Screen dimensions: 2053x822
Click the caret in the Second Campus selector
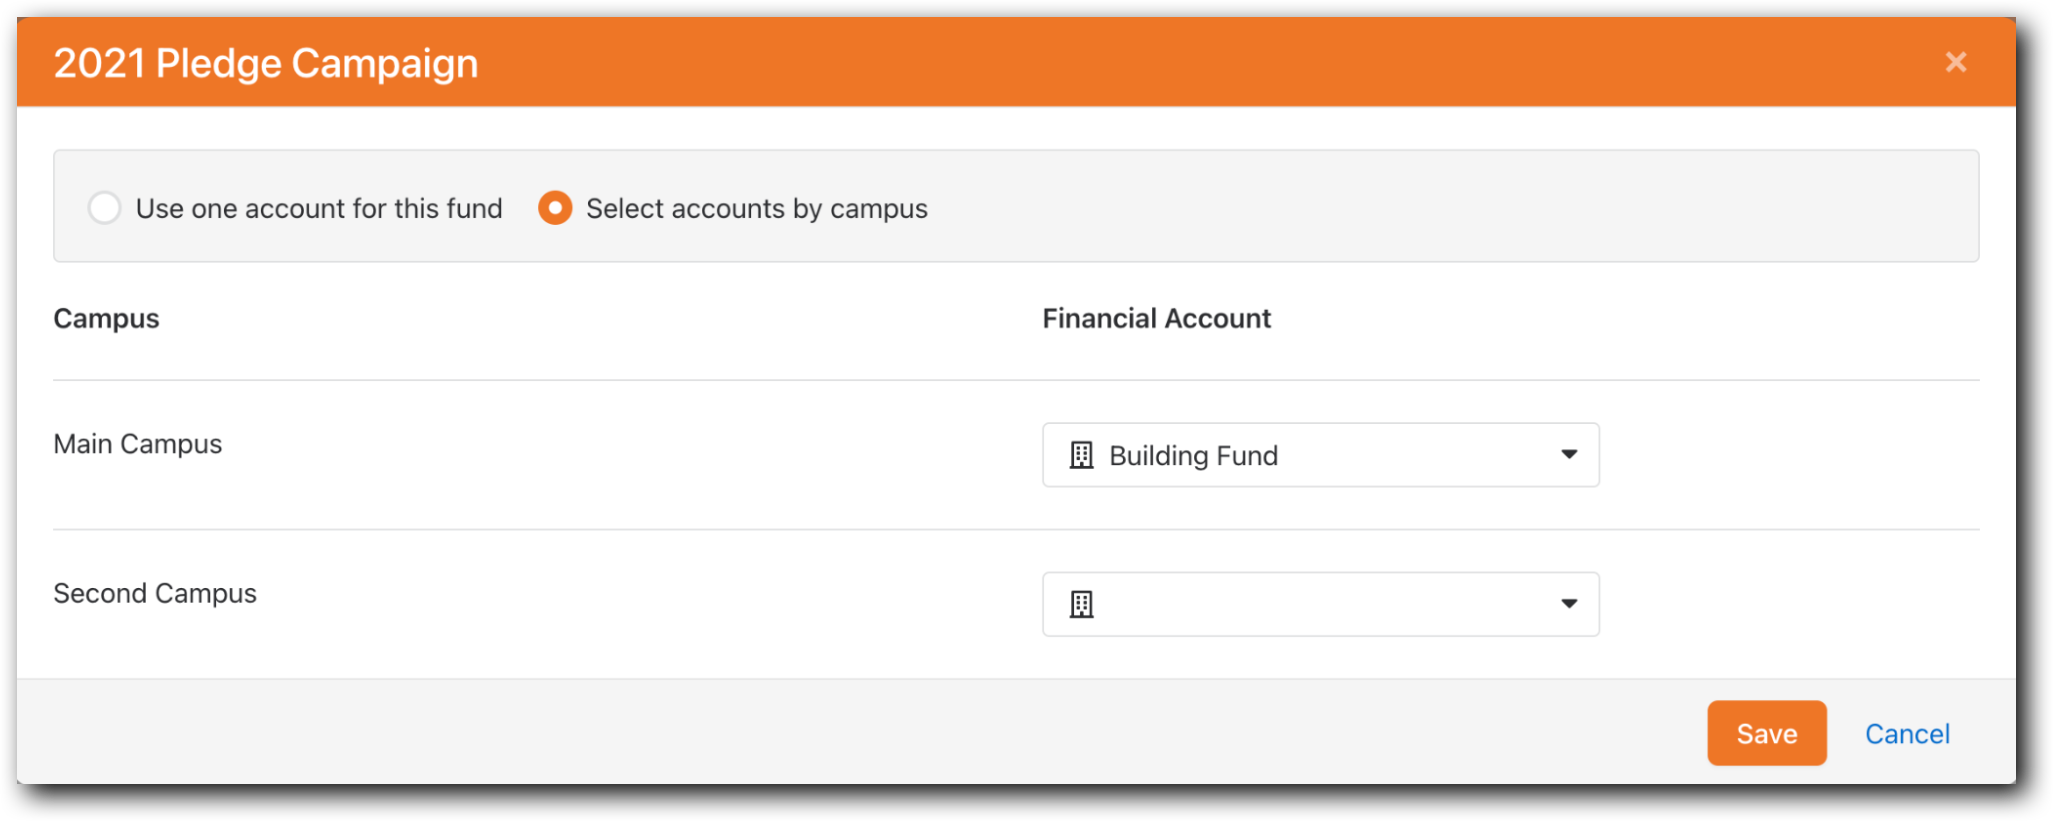pos(1568,604)
